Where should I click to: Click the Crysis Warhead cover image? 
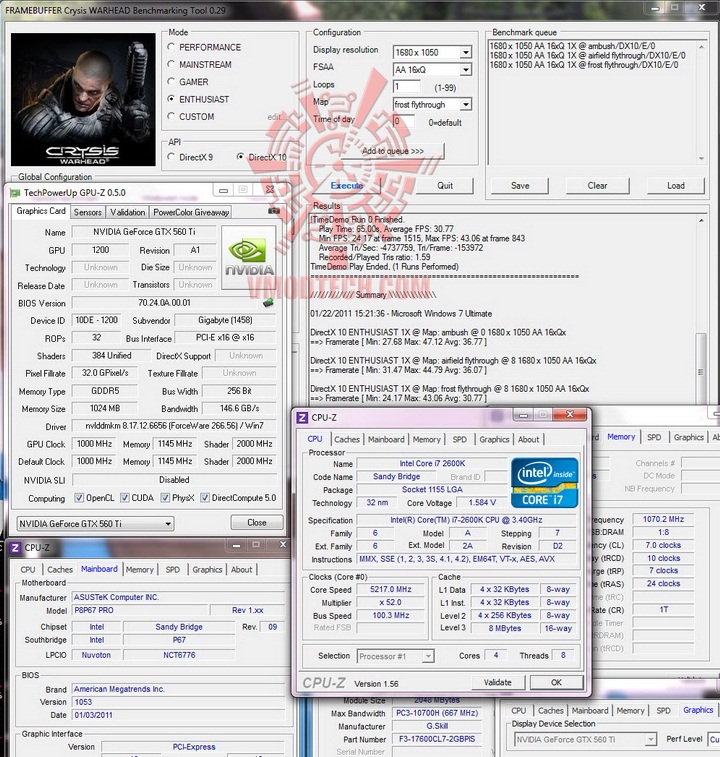tap(83, 99)
